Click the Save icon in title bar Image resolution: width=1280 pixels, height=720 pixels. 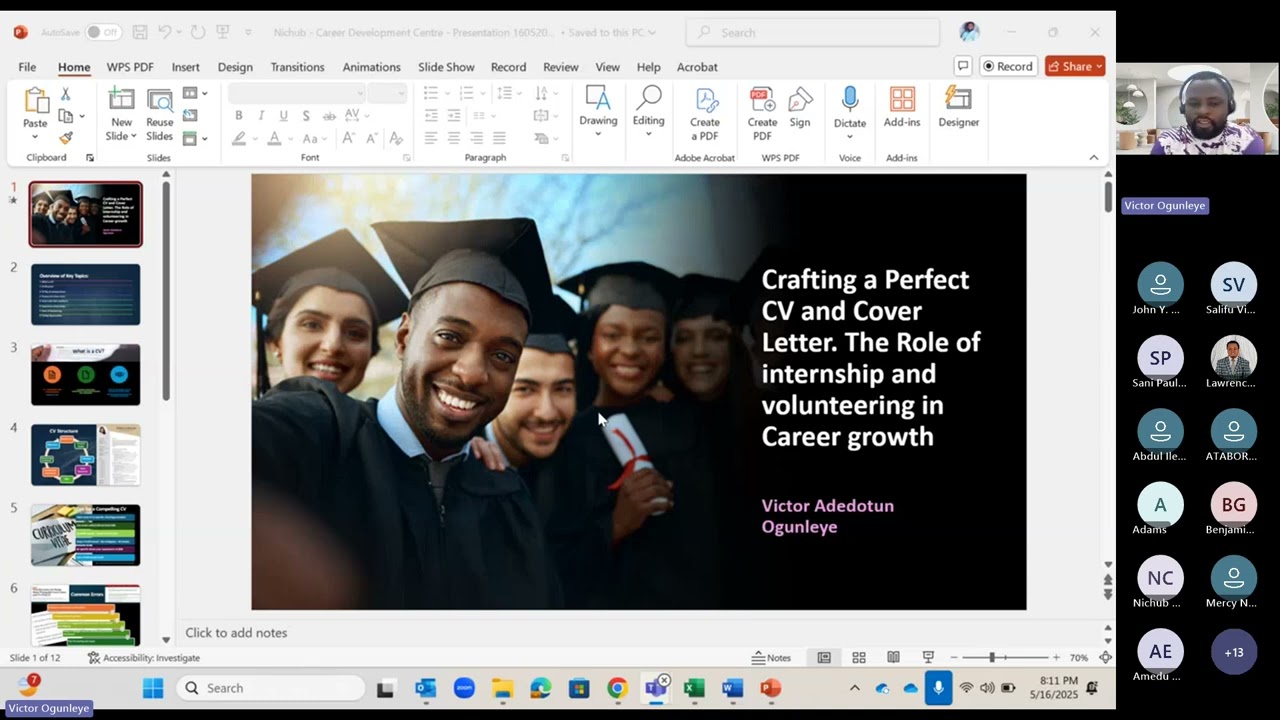tap(140, 32)
